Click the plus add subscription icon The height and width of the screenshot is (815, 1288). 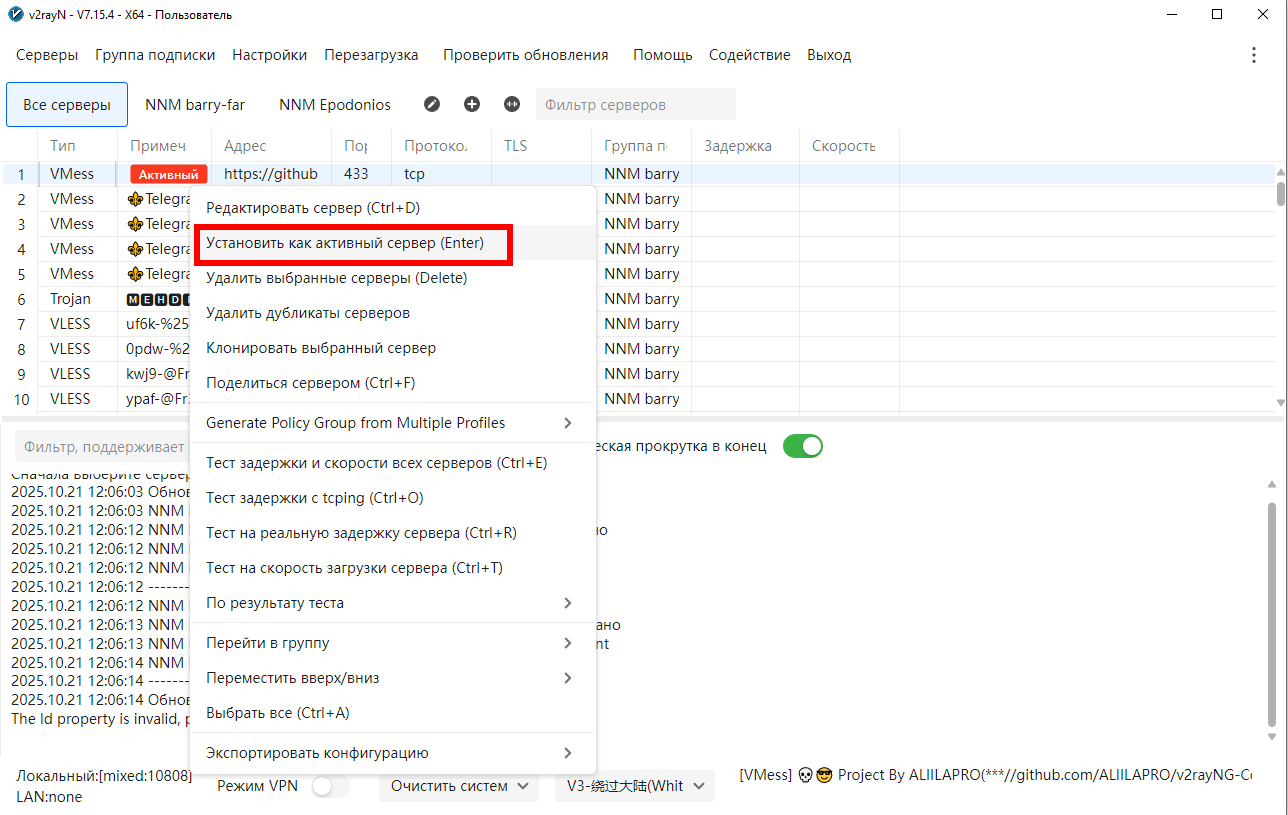472,105
